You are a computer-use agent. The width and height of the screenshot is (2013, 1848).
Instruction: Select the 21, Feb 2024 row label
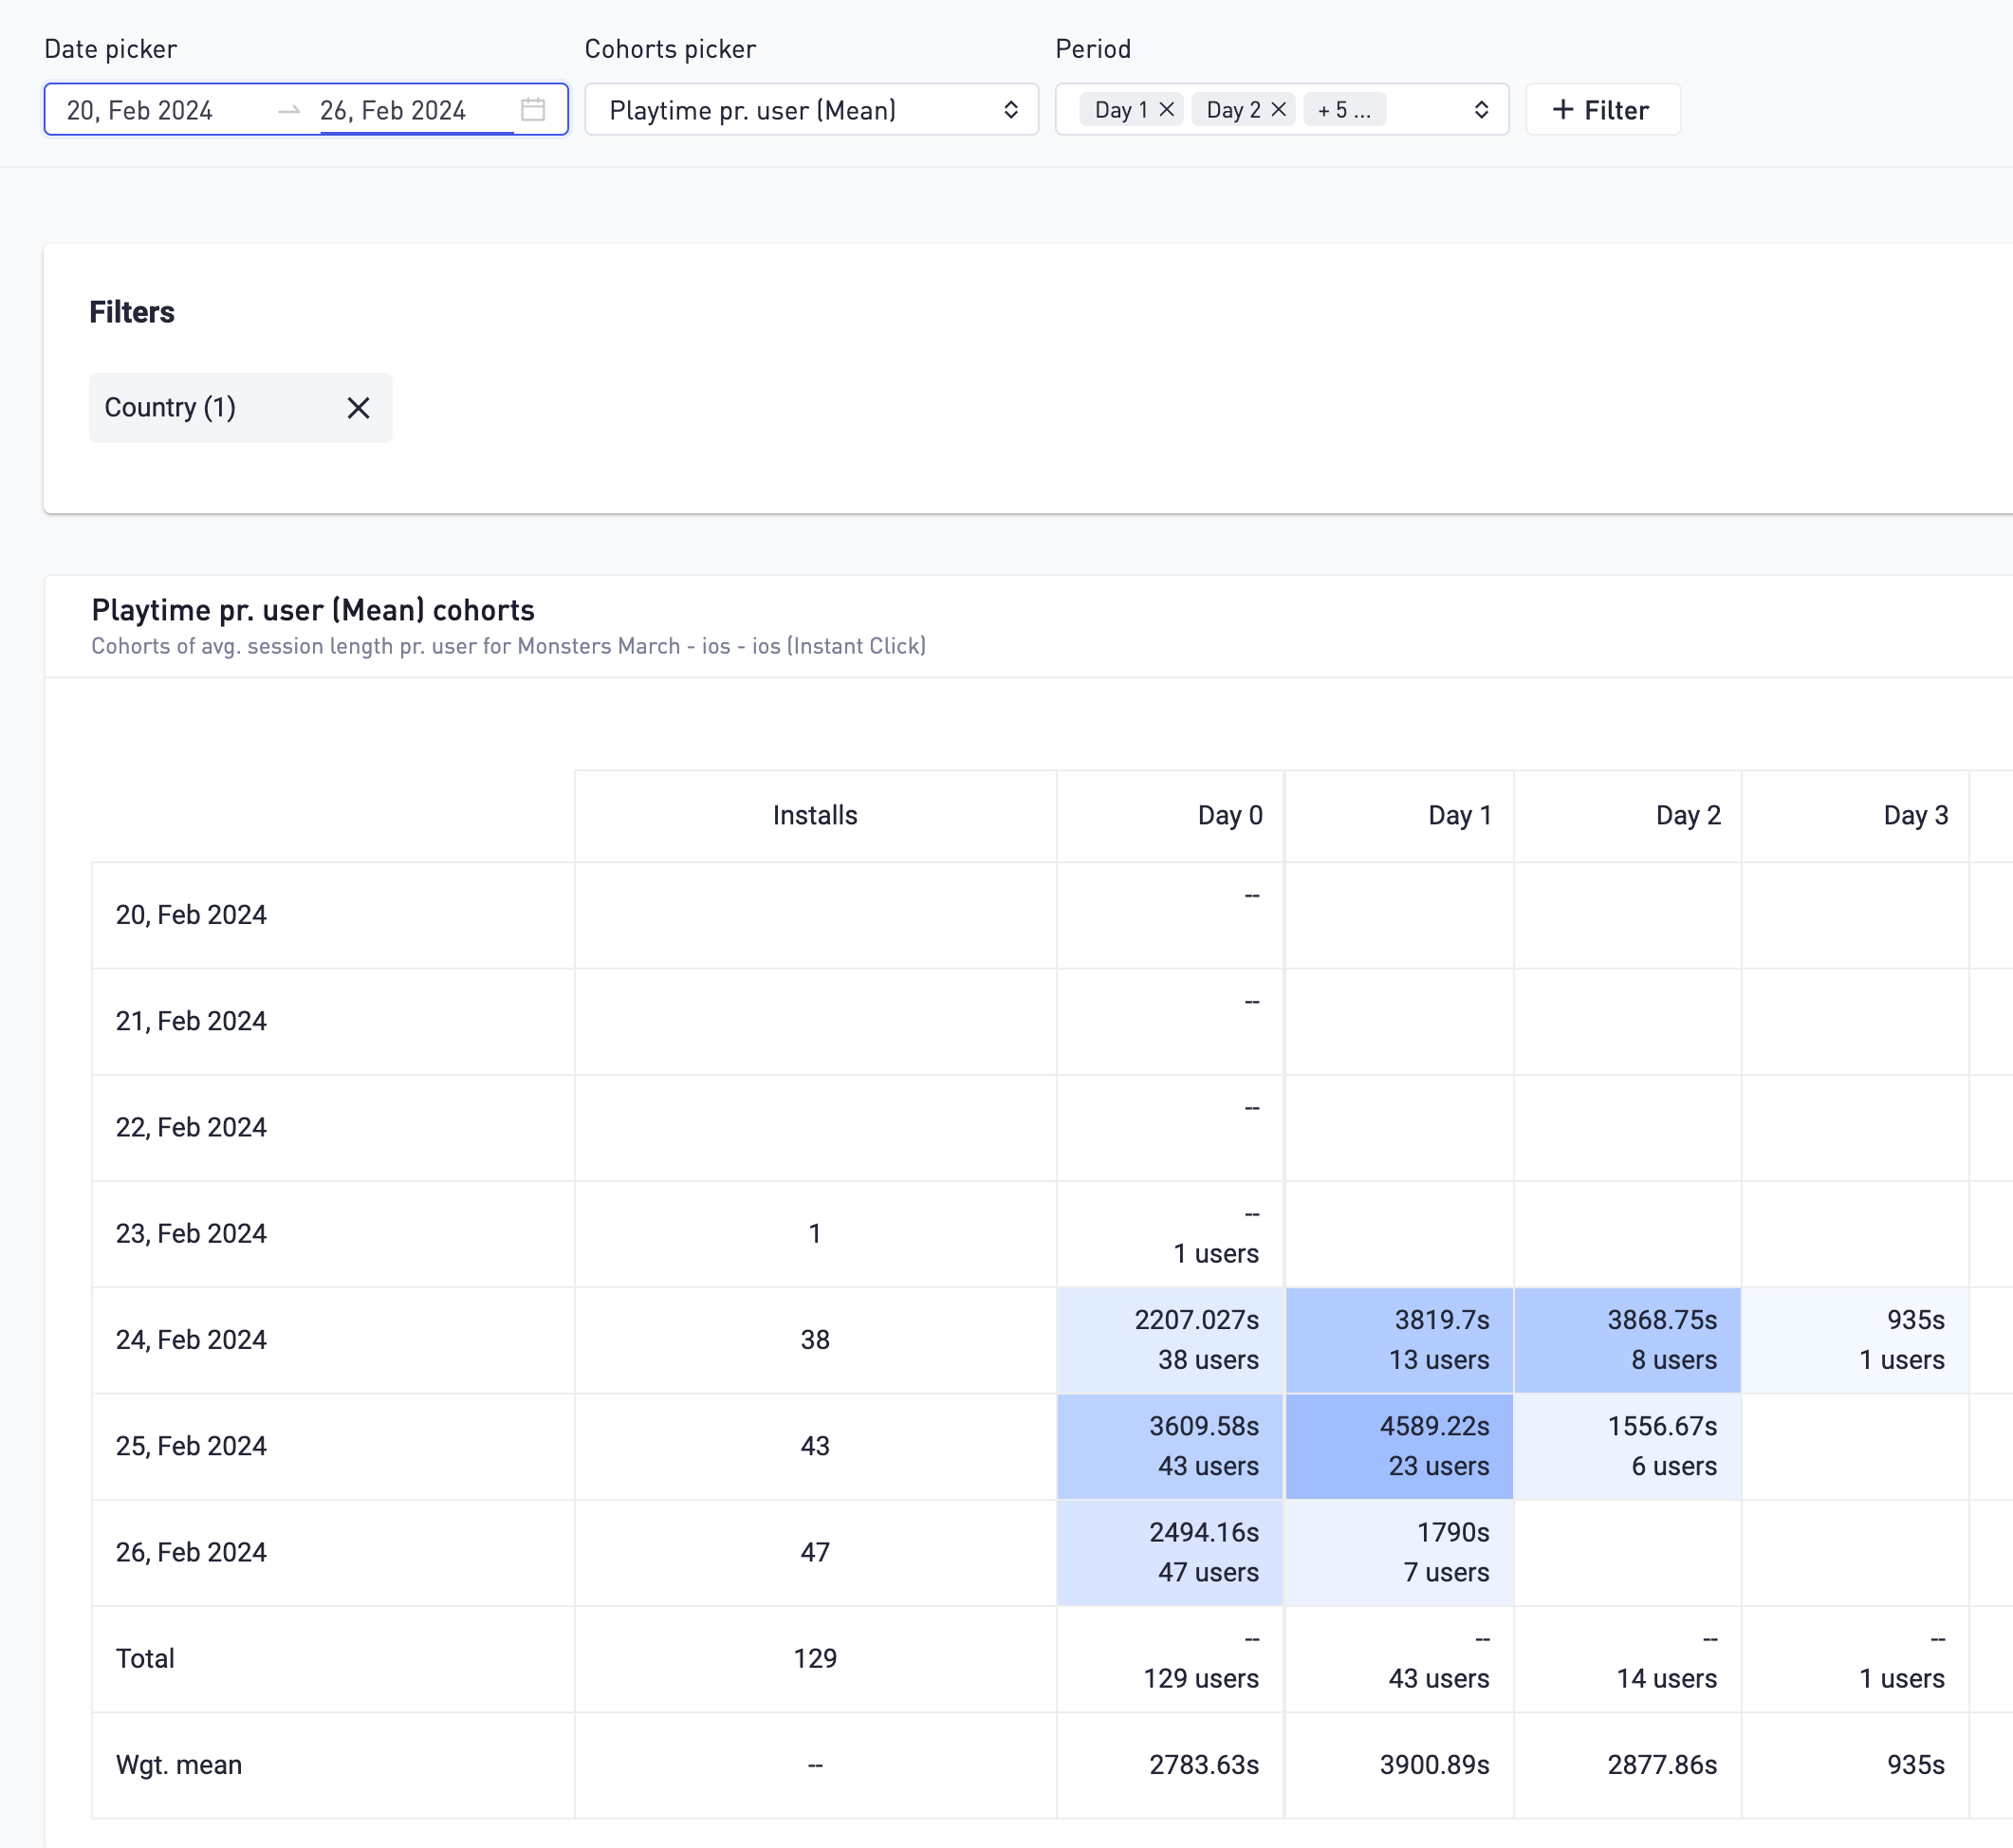click(191, 1021)
